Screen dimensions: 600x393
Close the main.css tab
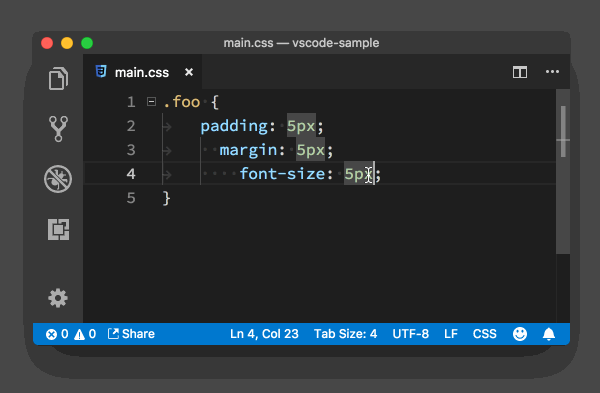(x=189, y=72)
